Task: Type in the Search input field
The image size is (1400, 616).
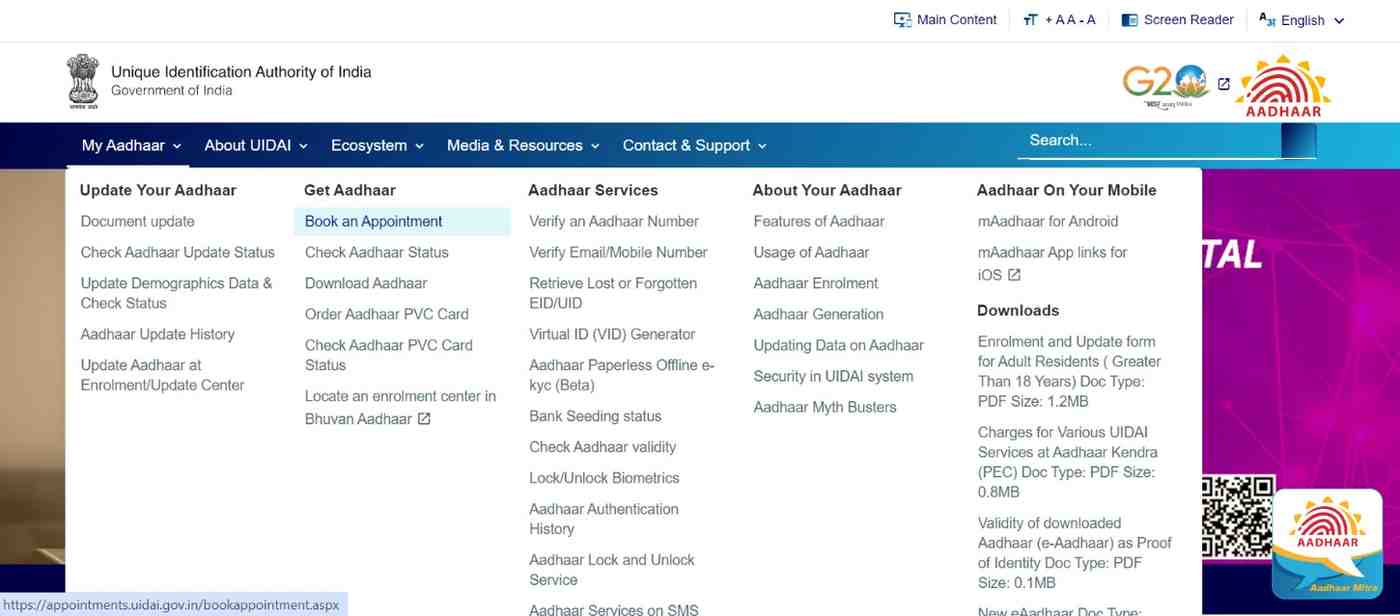Action: (1147, 141)
